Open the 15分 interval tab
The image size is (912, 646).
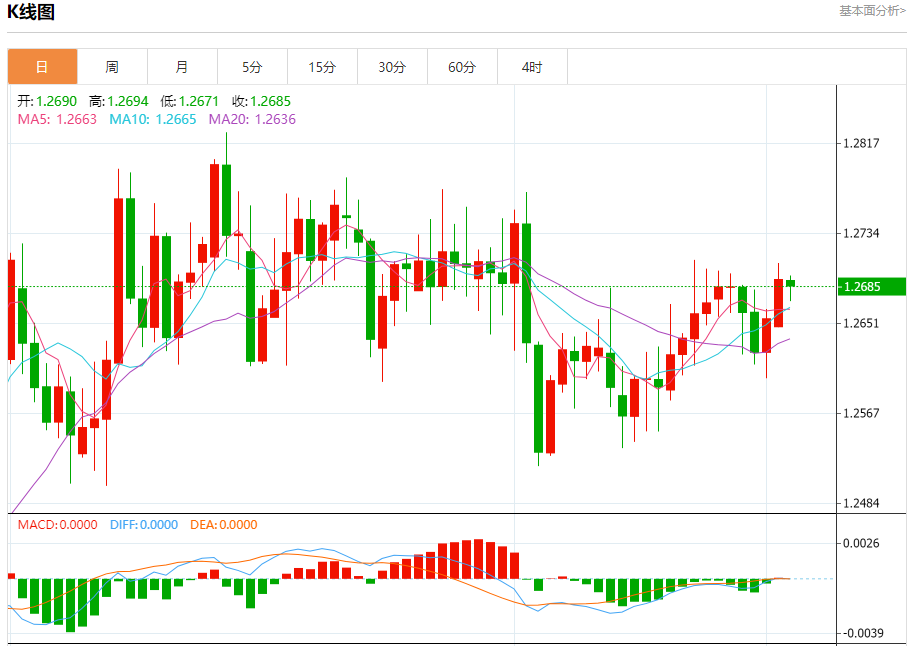[322, 67]
